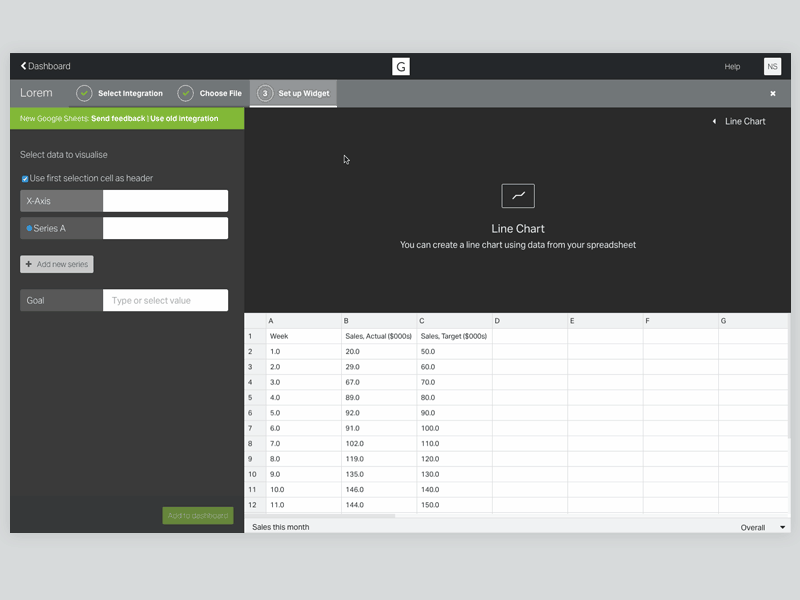
Task: Click the back chevron next to Dashboard
Action: (23, 66)
